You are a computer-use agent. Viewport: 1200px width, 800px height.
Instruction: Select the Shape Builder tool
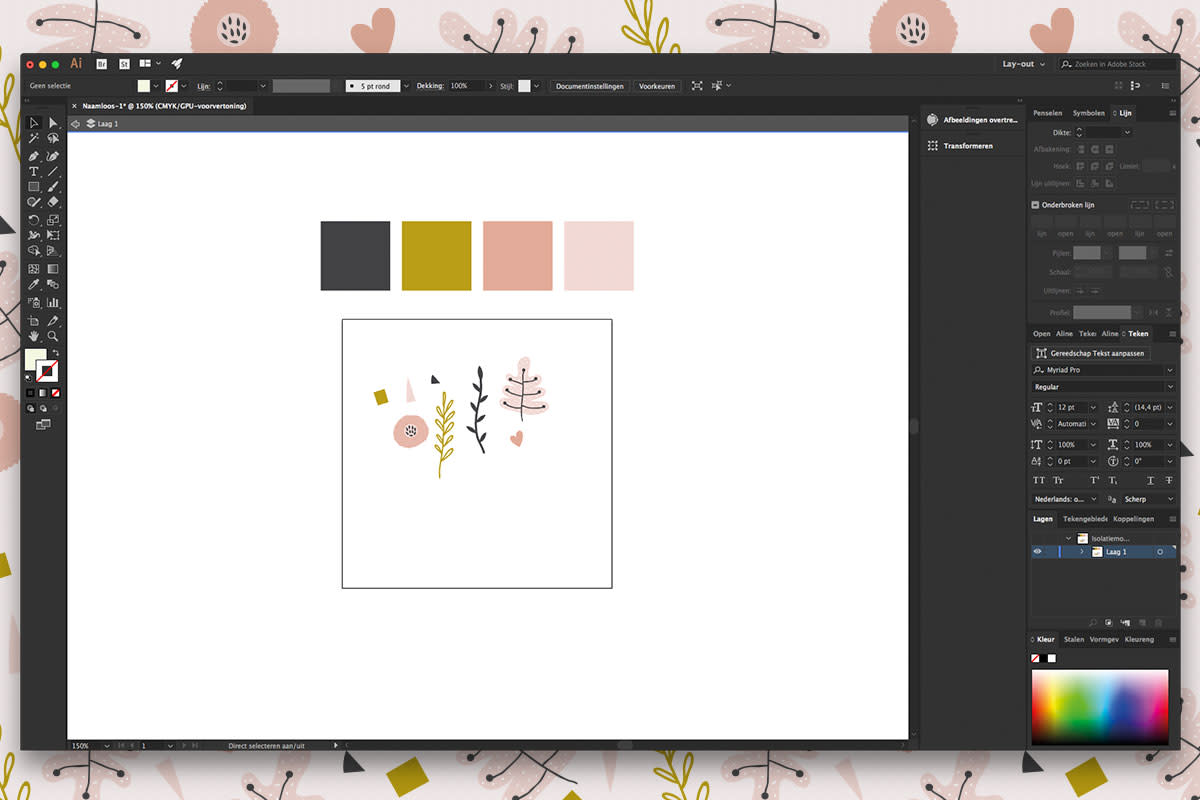click(34, 252)
